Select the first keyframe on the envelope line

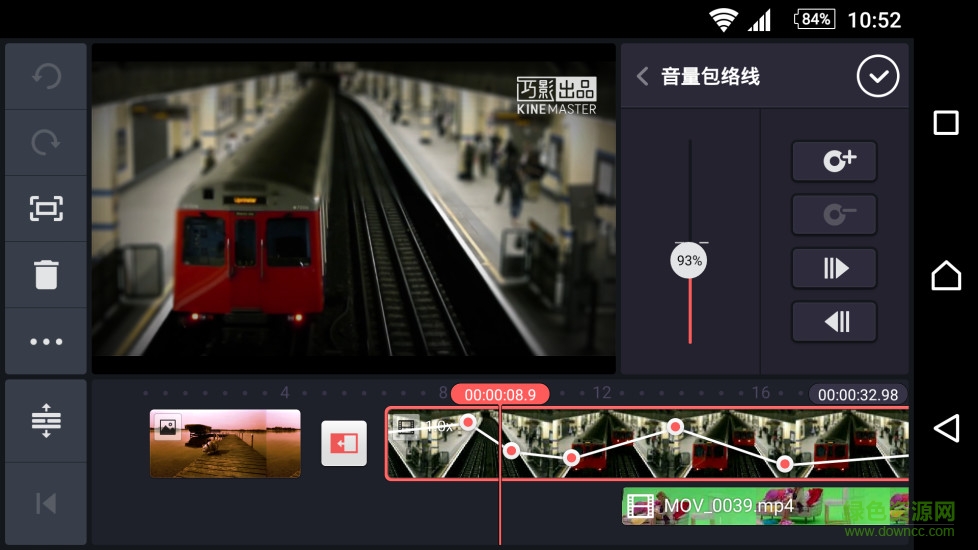pos(468,422)
